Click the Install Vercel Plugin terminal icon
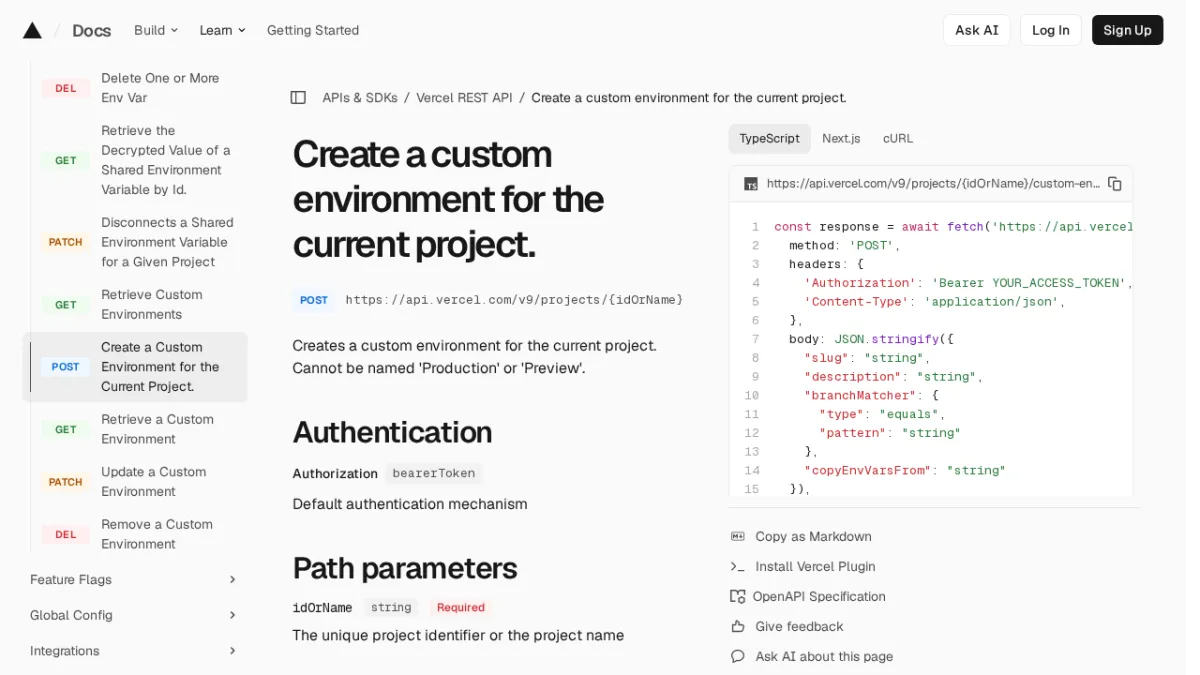Image resolution: width=1200 pixels, height=675 pixels. coord(738,567)
